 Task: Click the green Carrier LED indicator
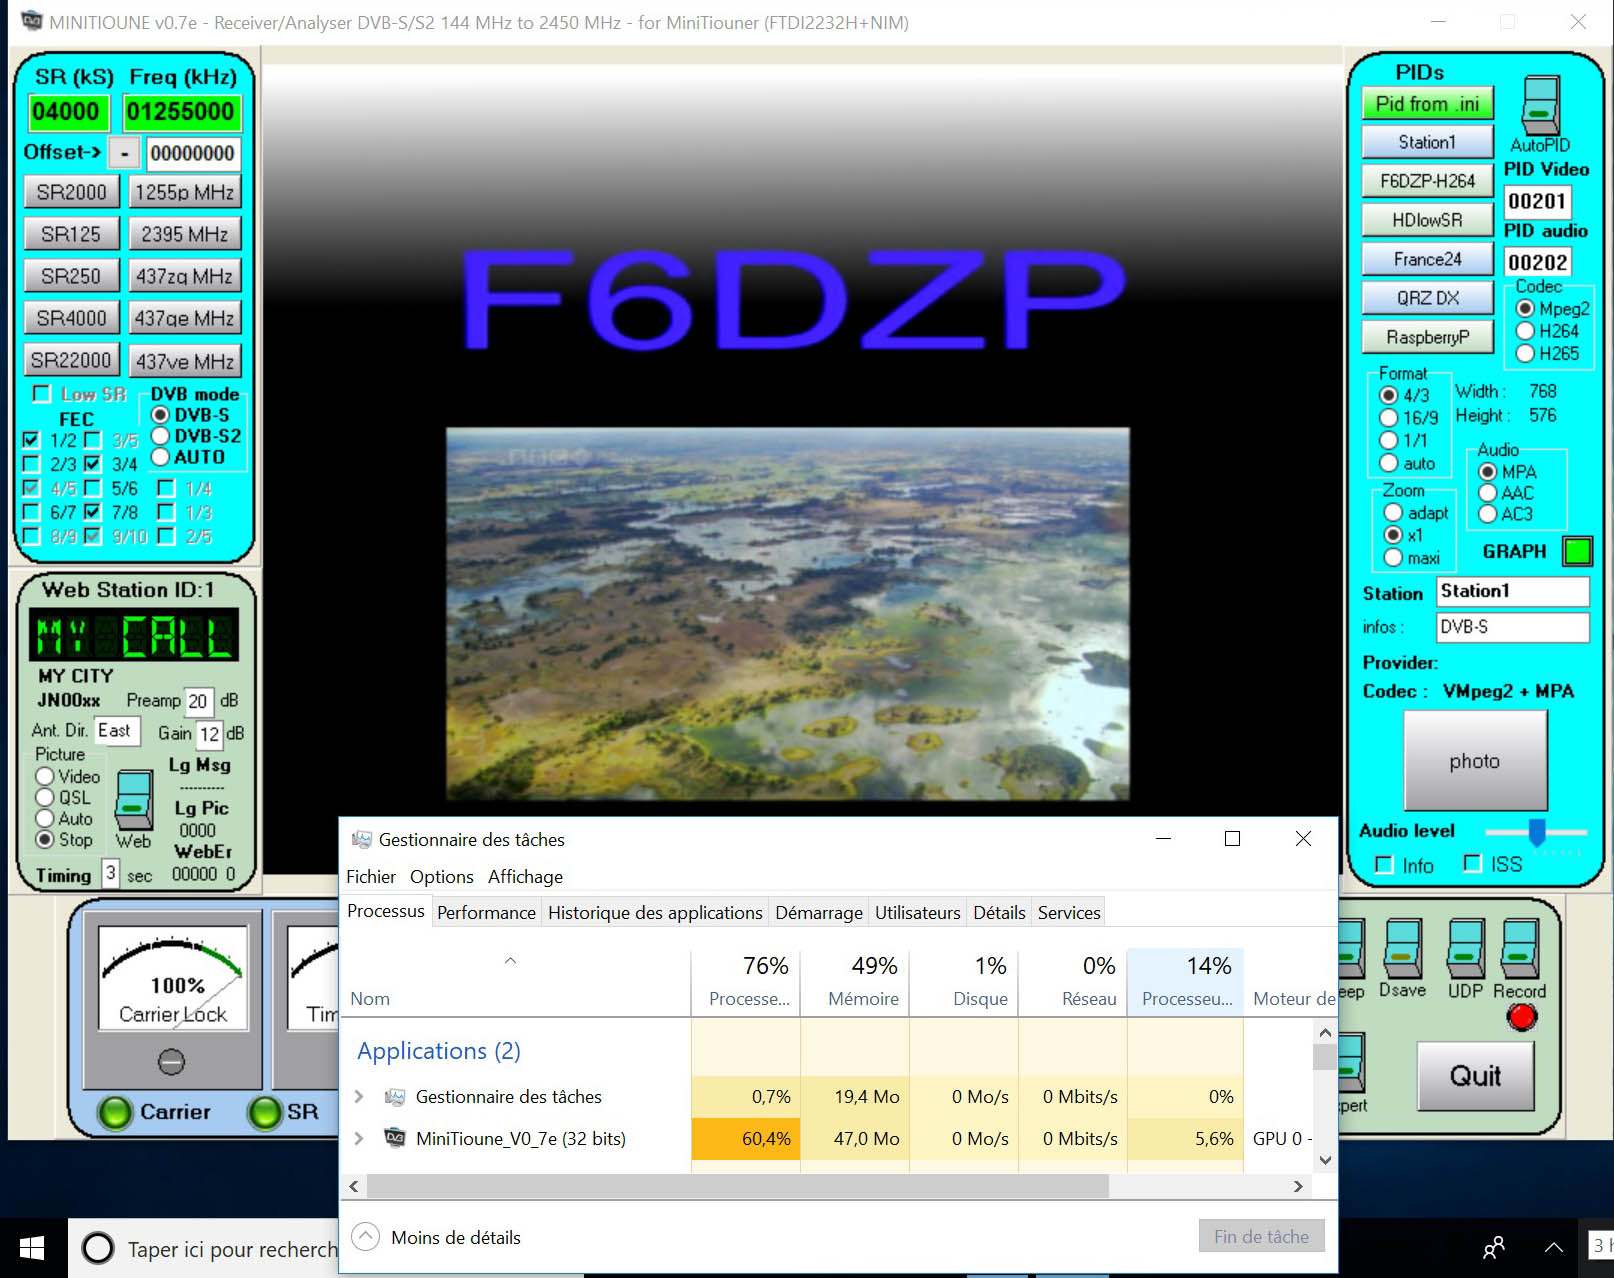pyautogui.click(x=115, y=1112)
